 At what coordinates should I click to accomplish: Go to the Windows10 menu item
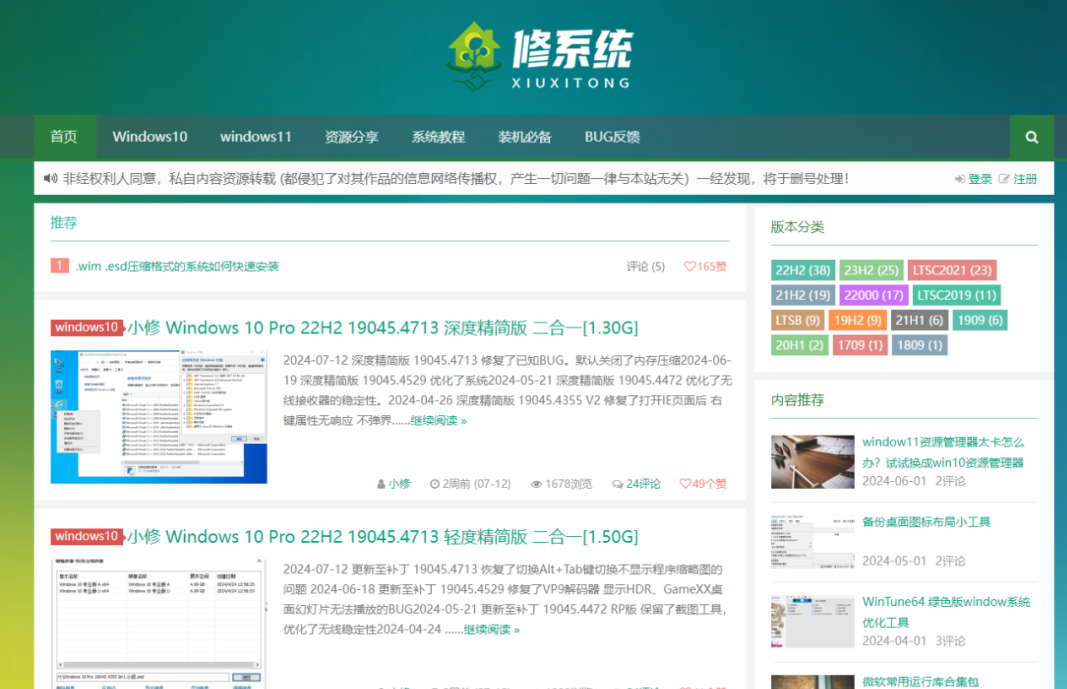tap(150, 137)
